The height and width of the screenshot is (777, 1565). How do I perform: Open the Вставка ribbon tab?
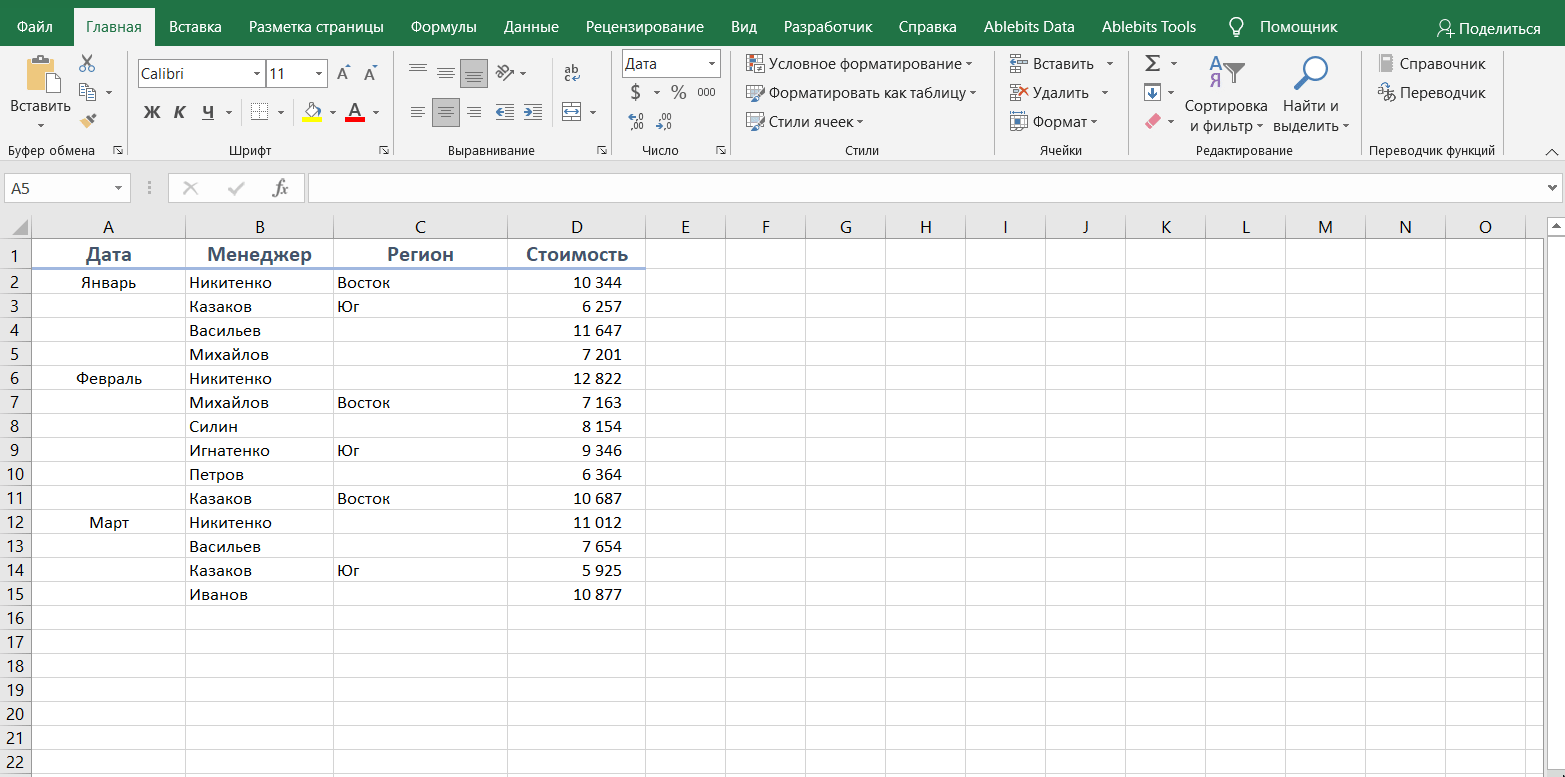coord(195,27)
